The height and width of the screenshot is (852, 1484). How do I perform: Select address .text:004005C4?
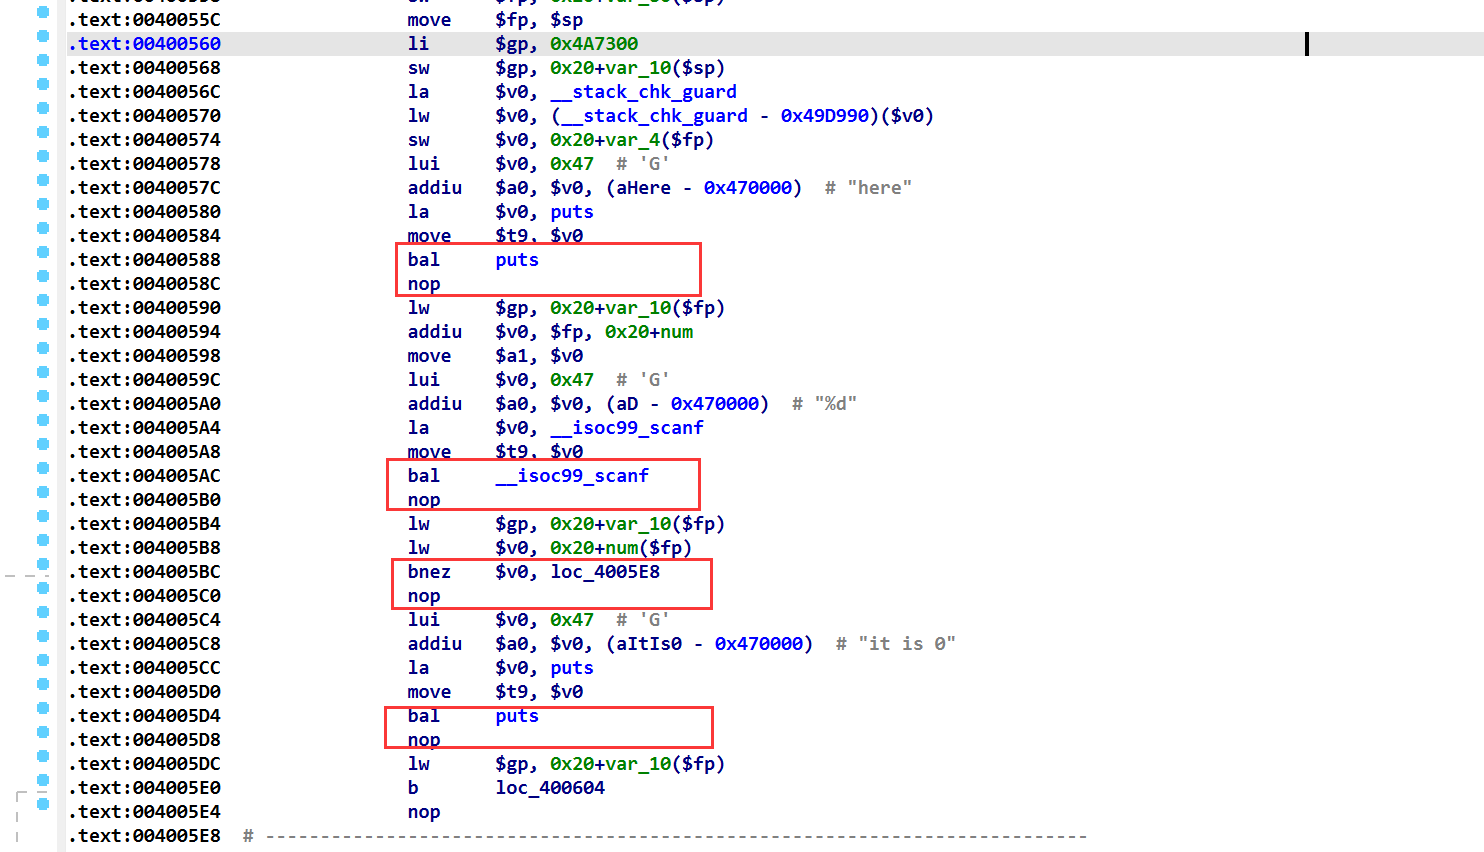click(144, 620)
